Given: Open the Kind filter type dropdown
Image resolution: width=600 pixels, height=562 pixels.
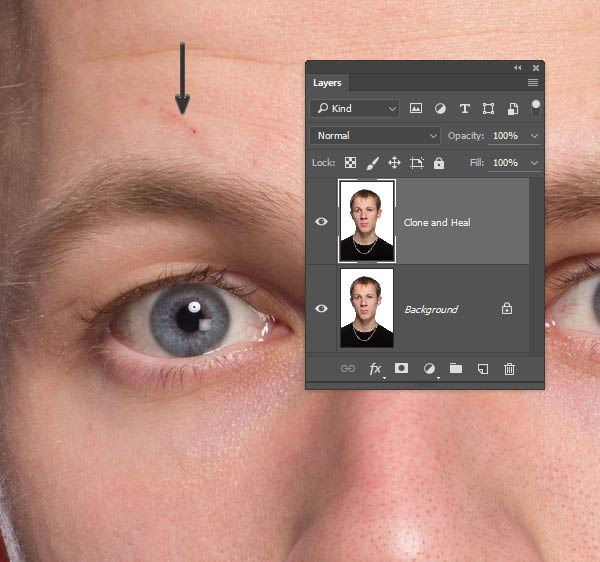Looking at the screenshot, I should pos(354,108).
